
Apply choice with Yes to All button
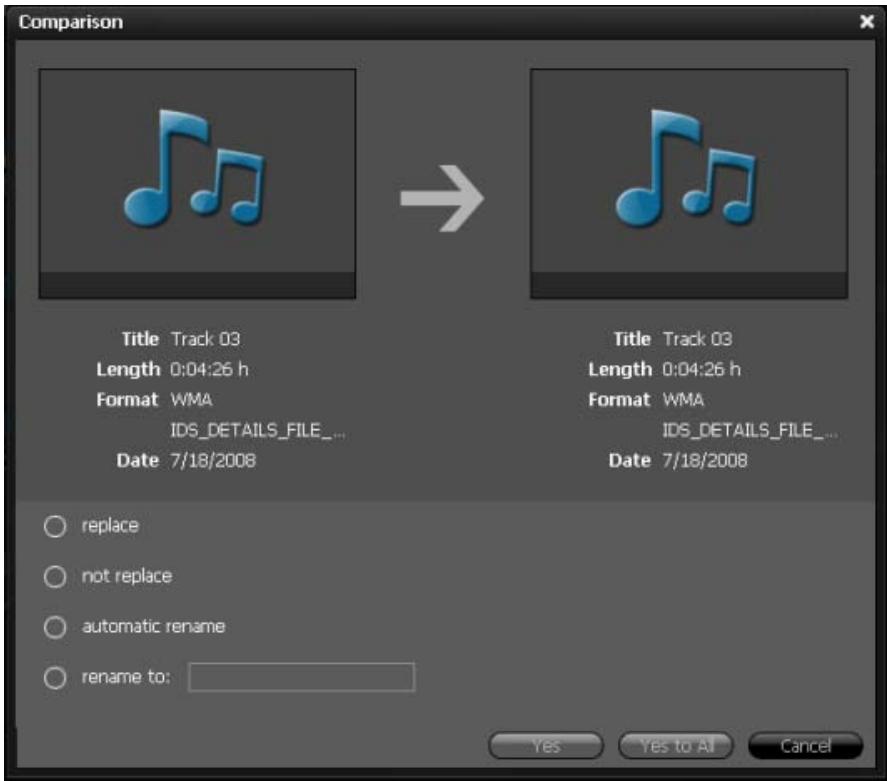pyautogui.click(x=676, y=745)
